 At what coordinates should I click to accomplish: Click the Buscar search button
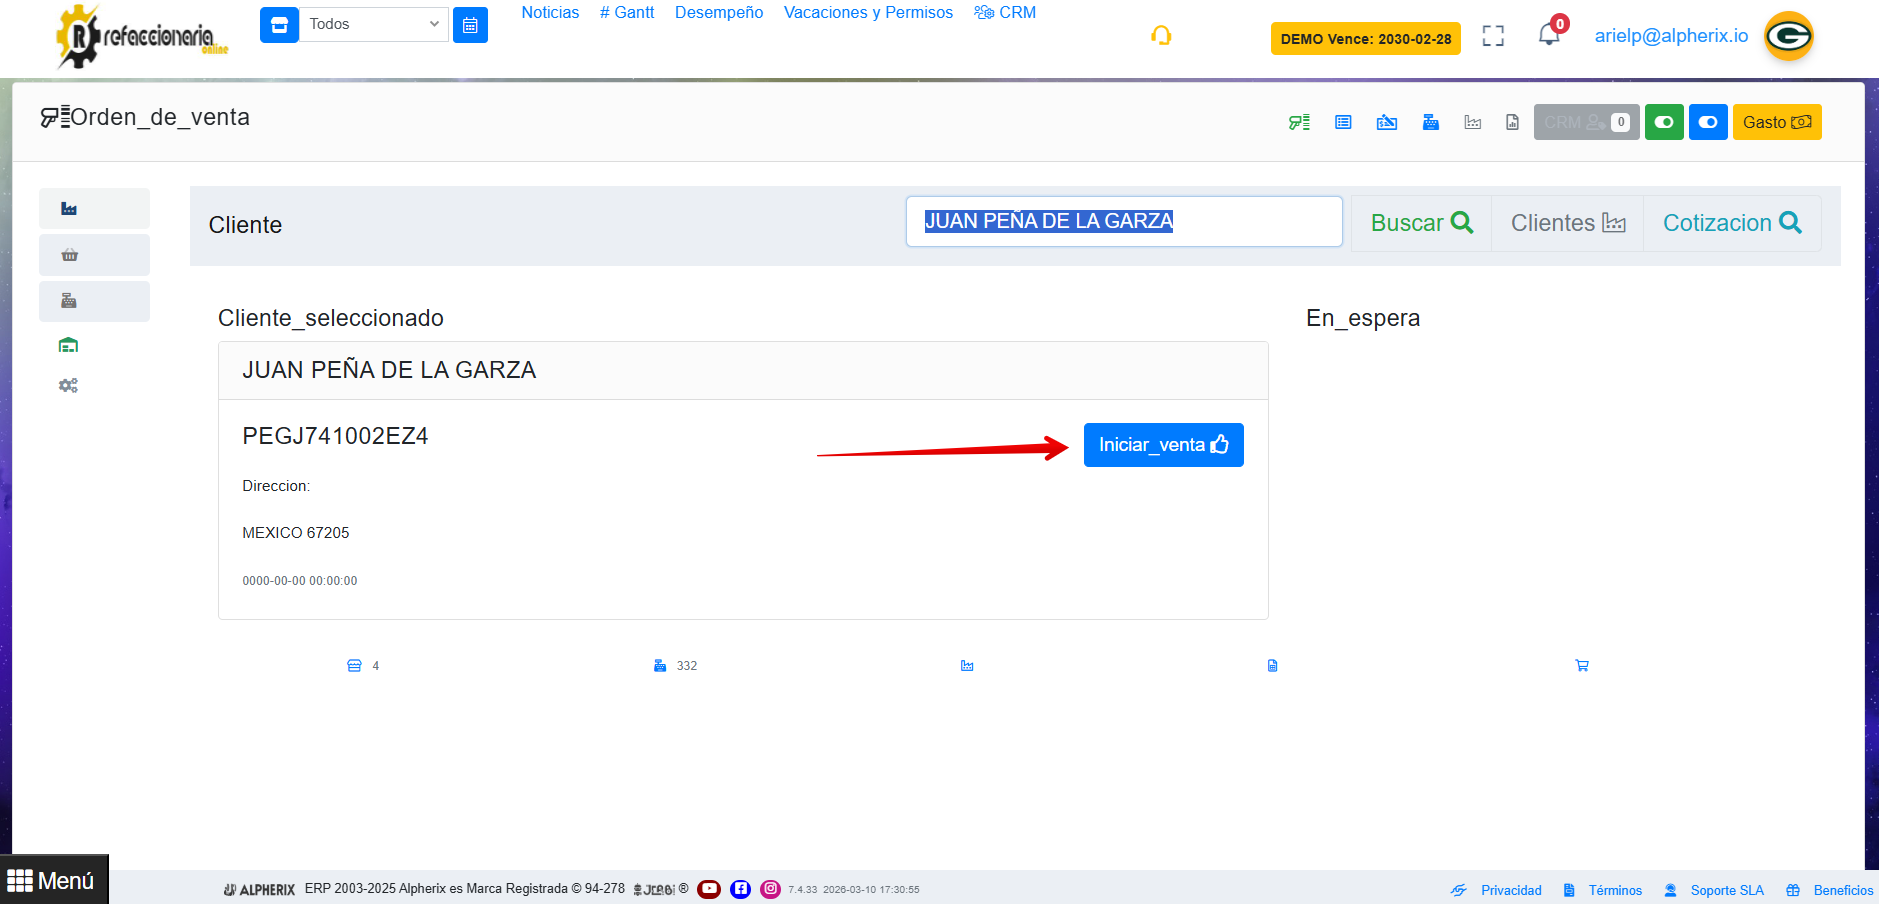1420,223
